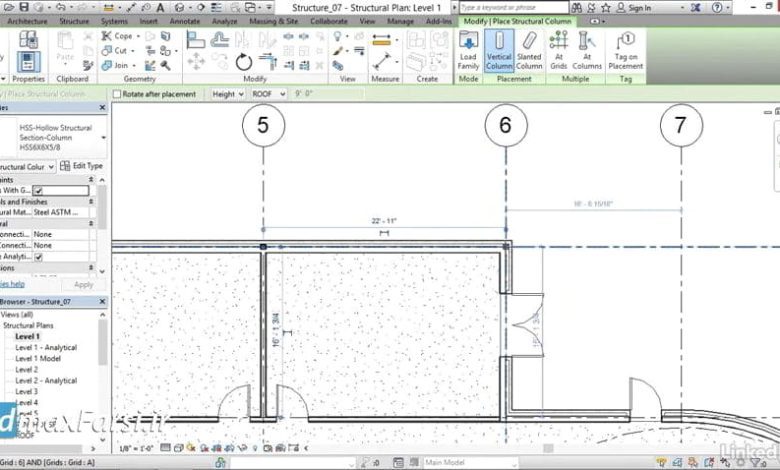Click the Help question mark icon
780x470 pixels.
click(x=717, y=7)
